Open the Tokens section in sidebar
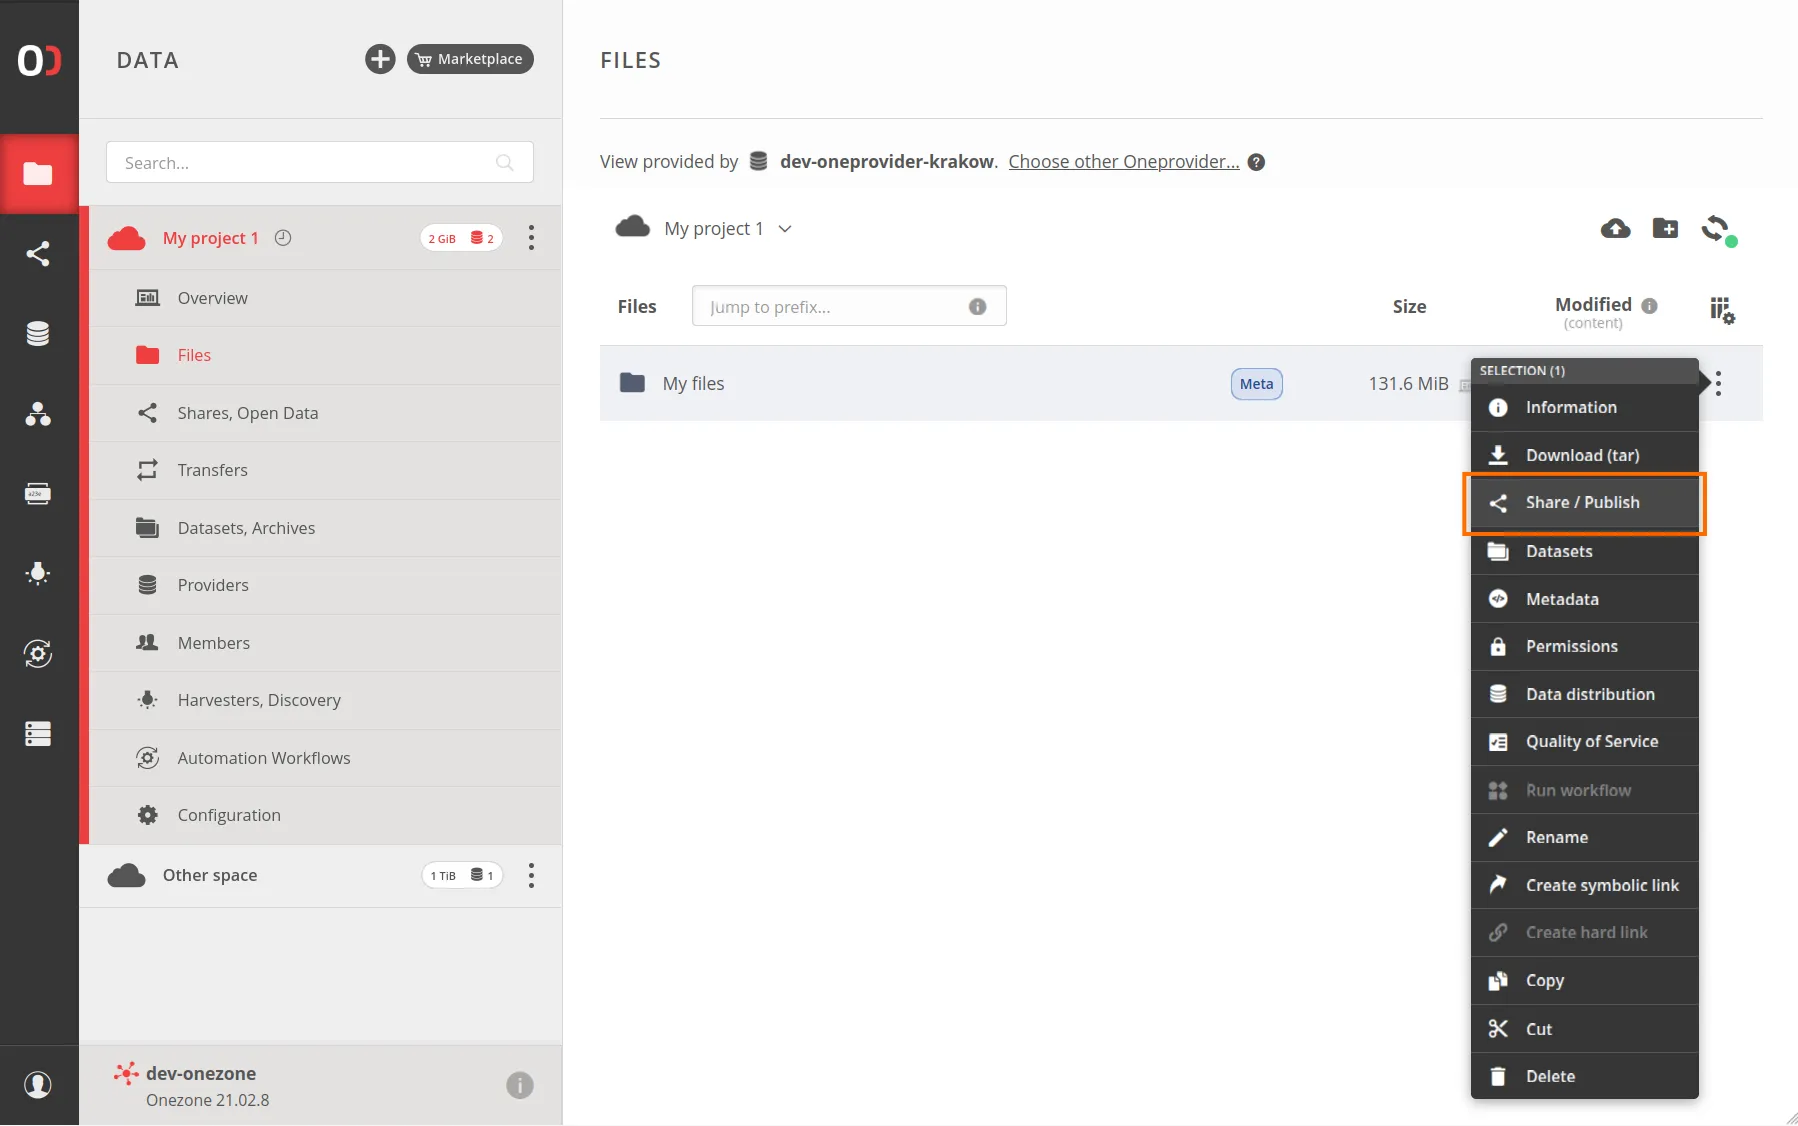Screen dimensions: 1798x1126 39,493
